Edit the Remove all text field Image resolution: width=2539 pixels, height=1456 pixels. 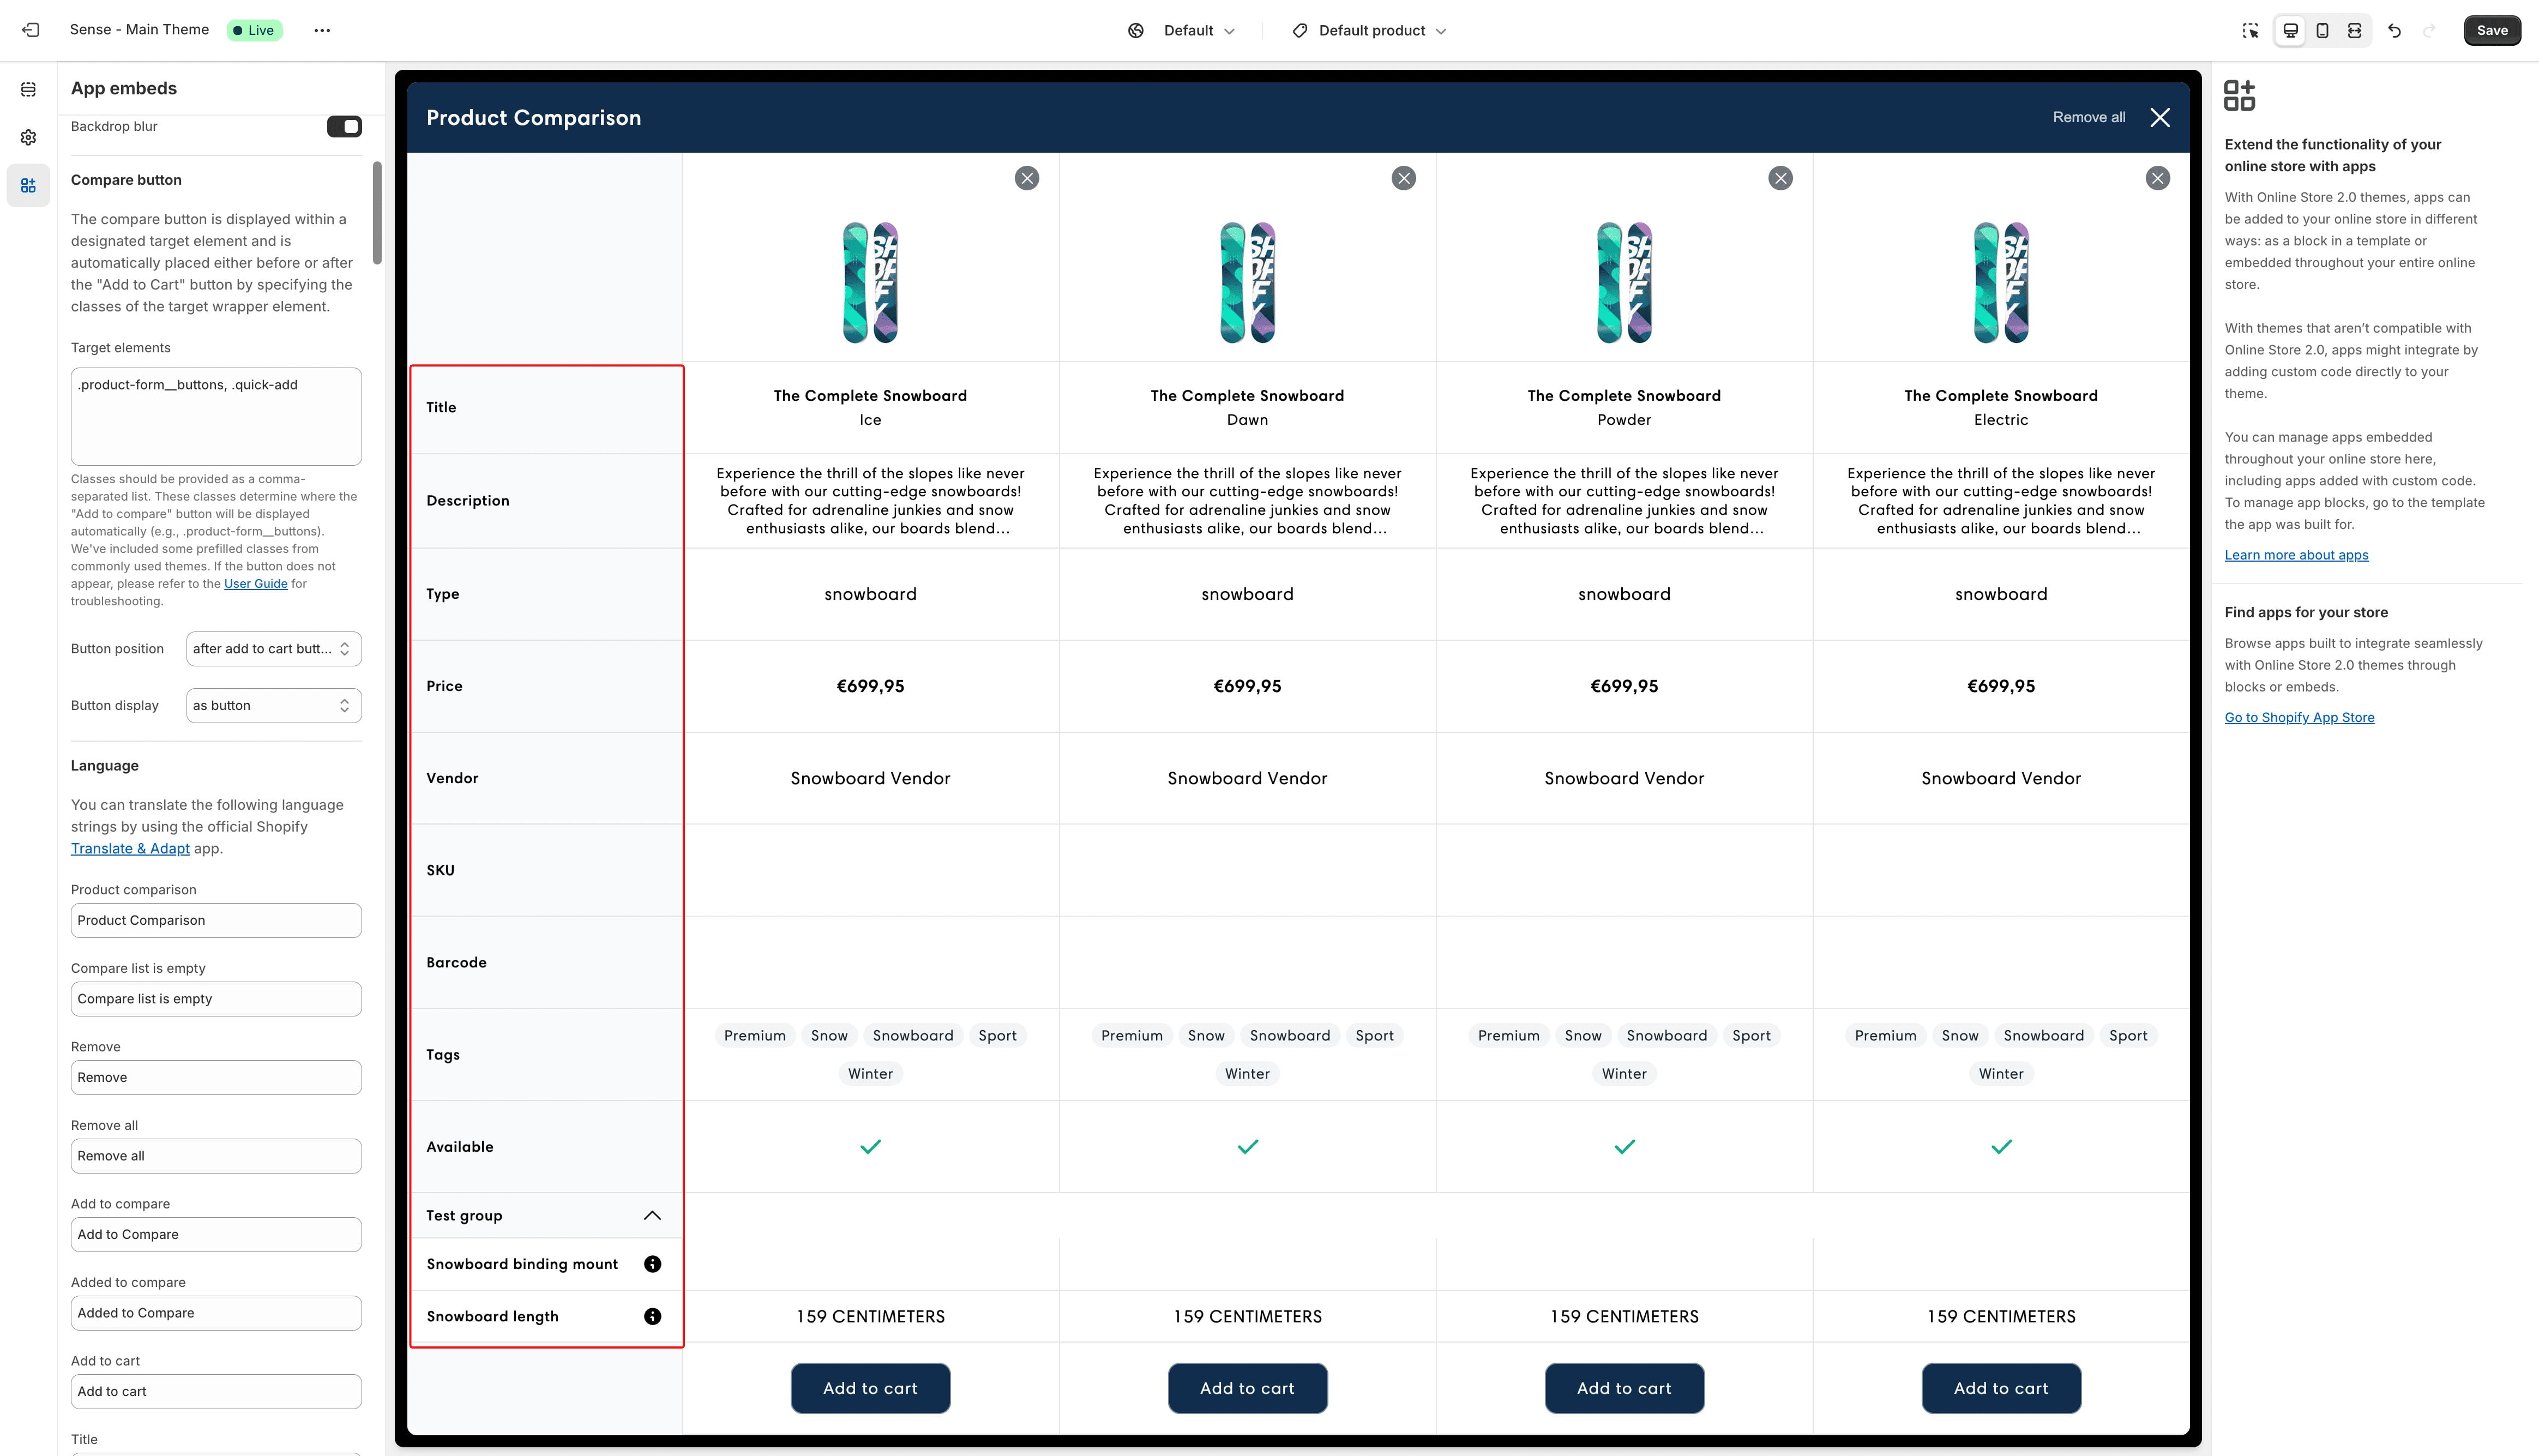coord(215,1156)
